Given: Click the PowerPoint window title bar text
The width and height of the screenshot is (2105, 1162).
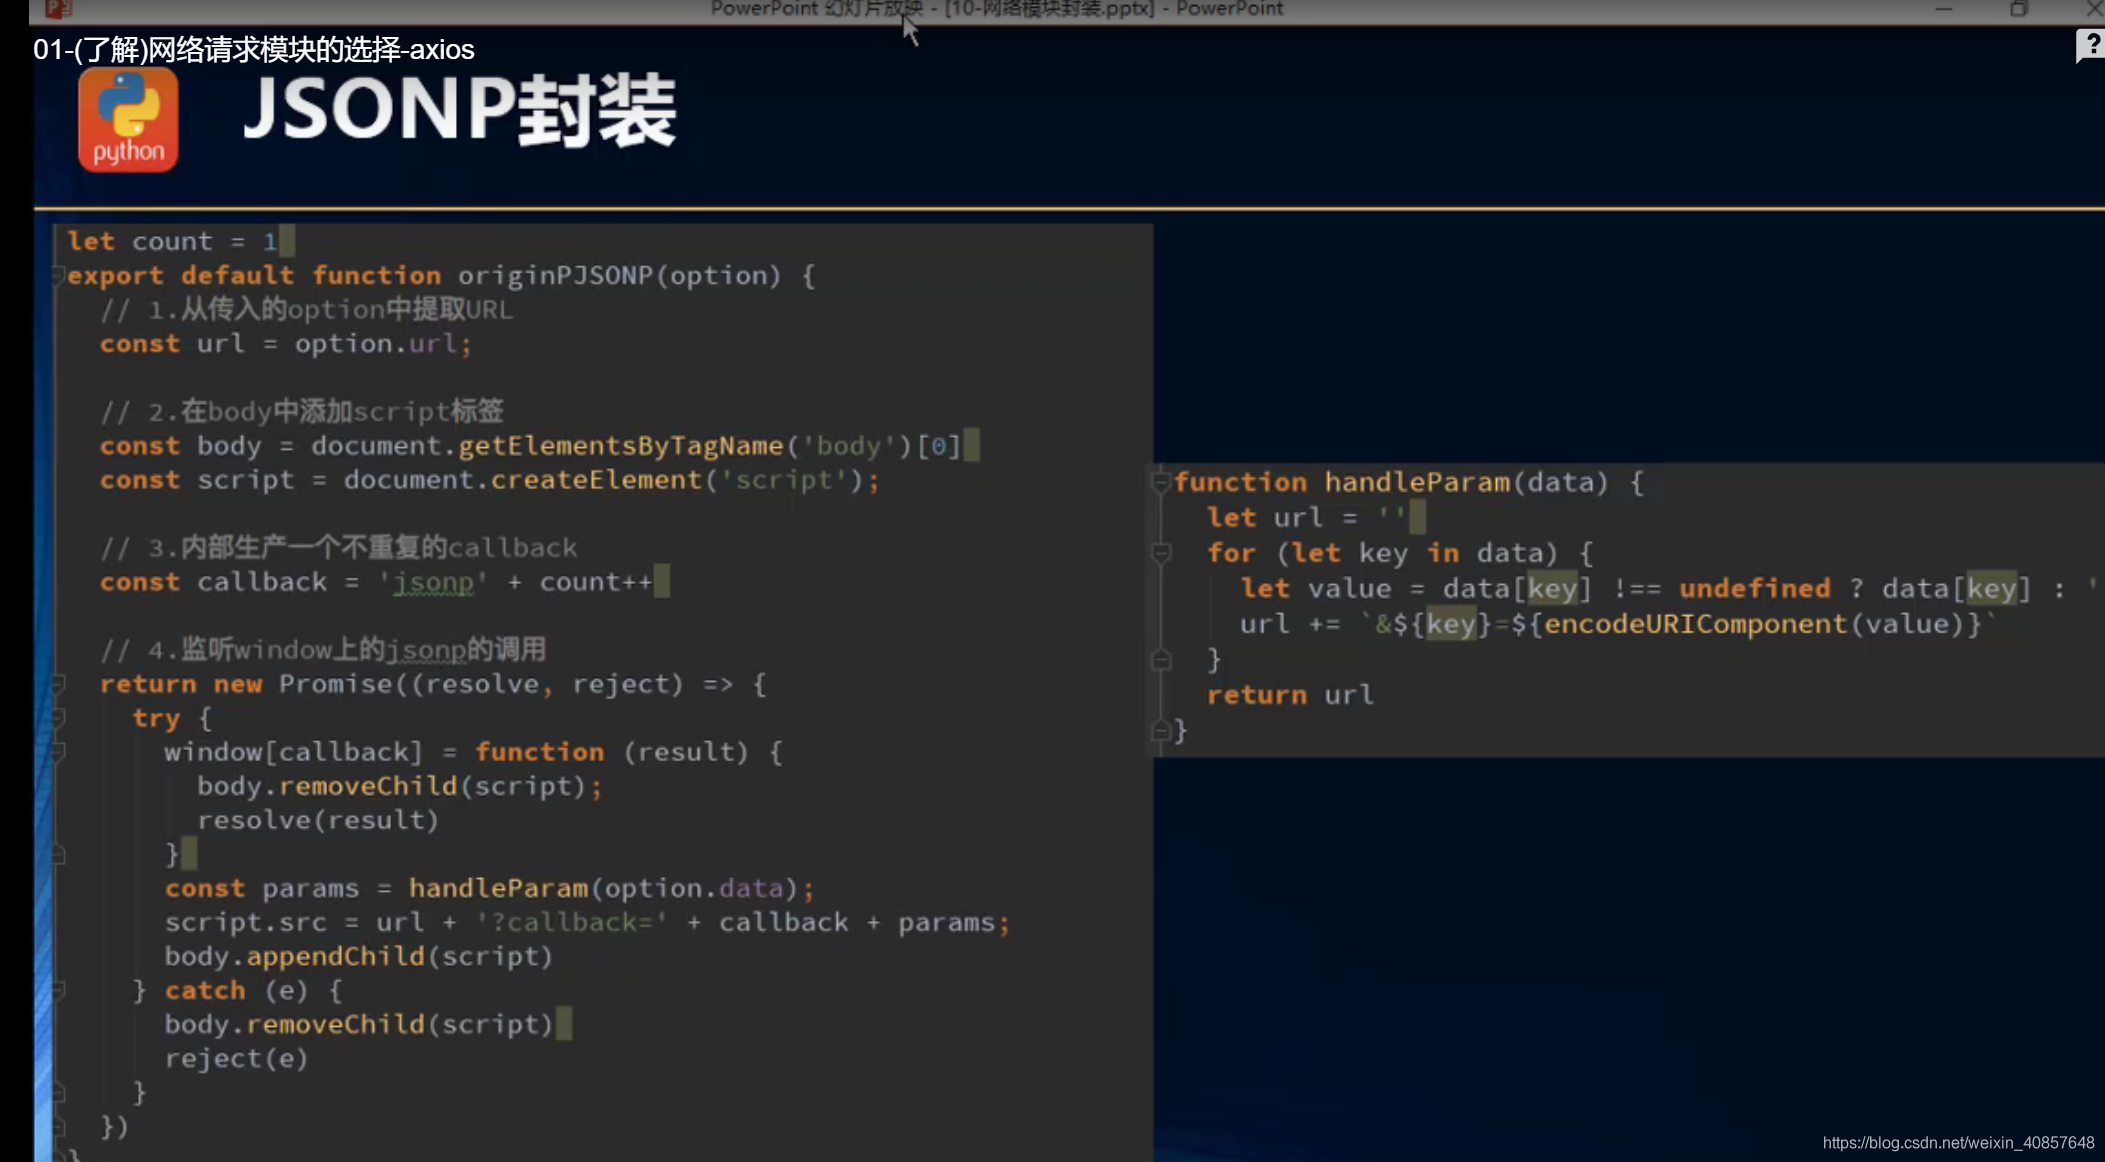Looking at the screenshot, I should [x=996, y=9].
